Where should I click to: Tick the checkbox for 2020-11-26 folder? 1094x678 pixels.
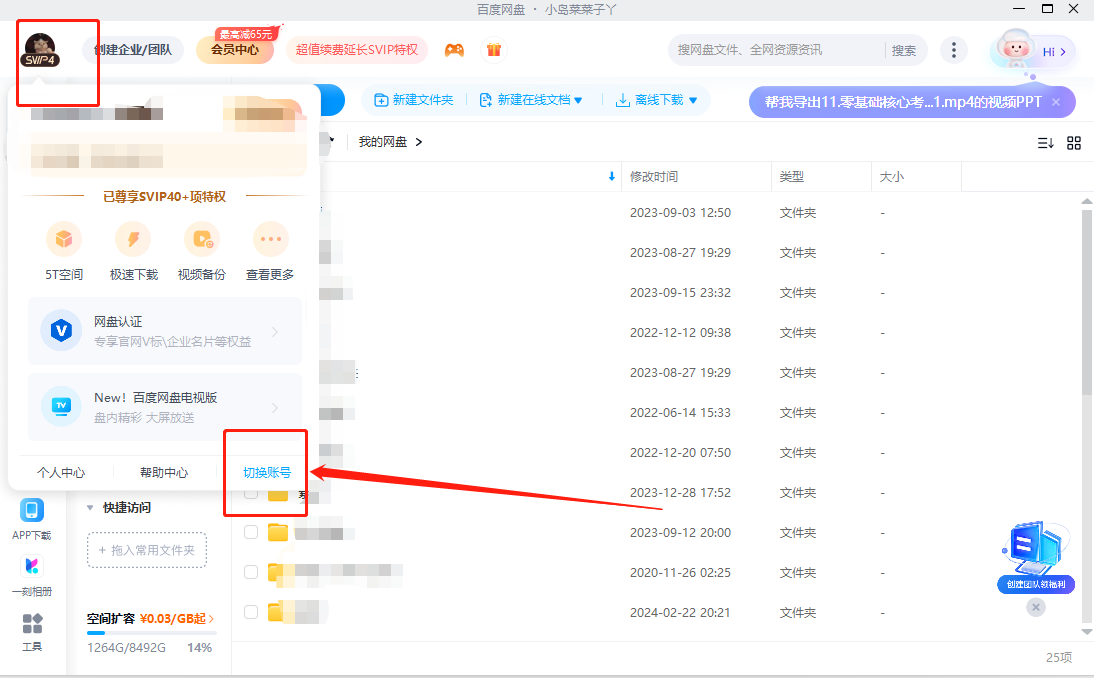click(251, 572)
